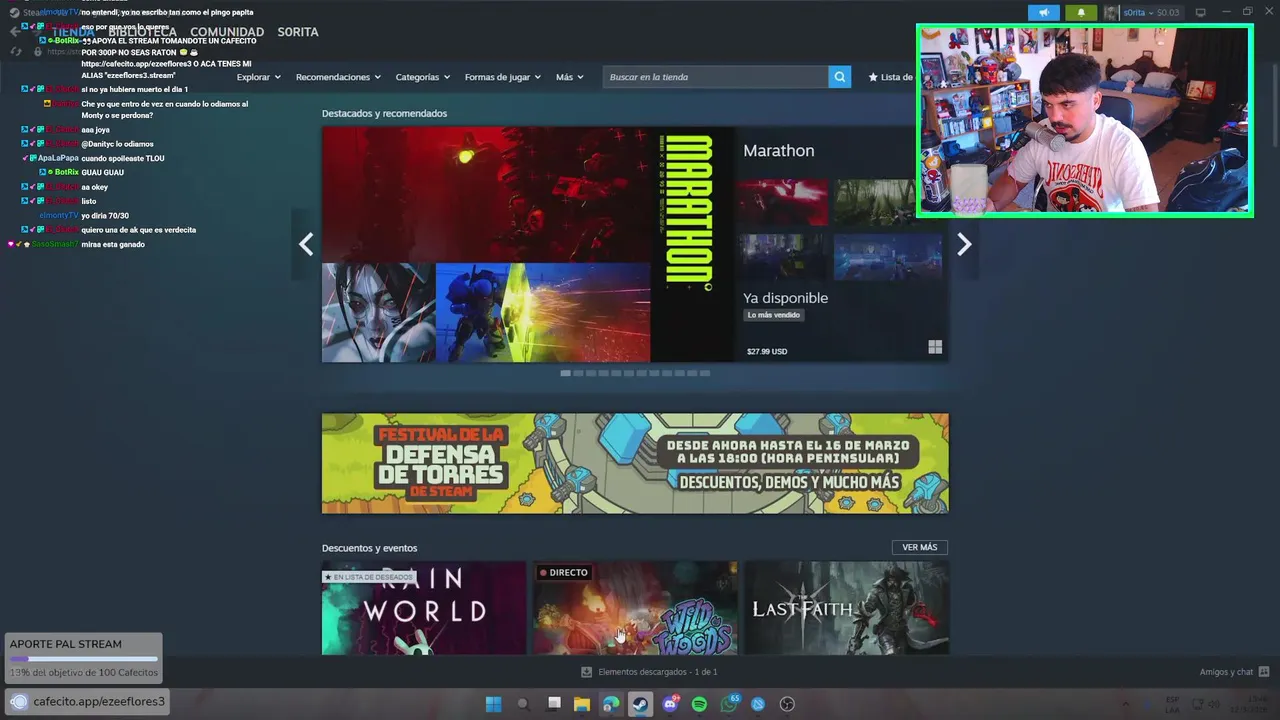Show previous featured game carousel arrow
The width and height of the screenshot is (1280, 720).
[306, 244]
